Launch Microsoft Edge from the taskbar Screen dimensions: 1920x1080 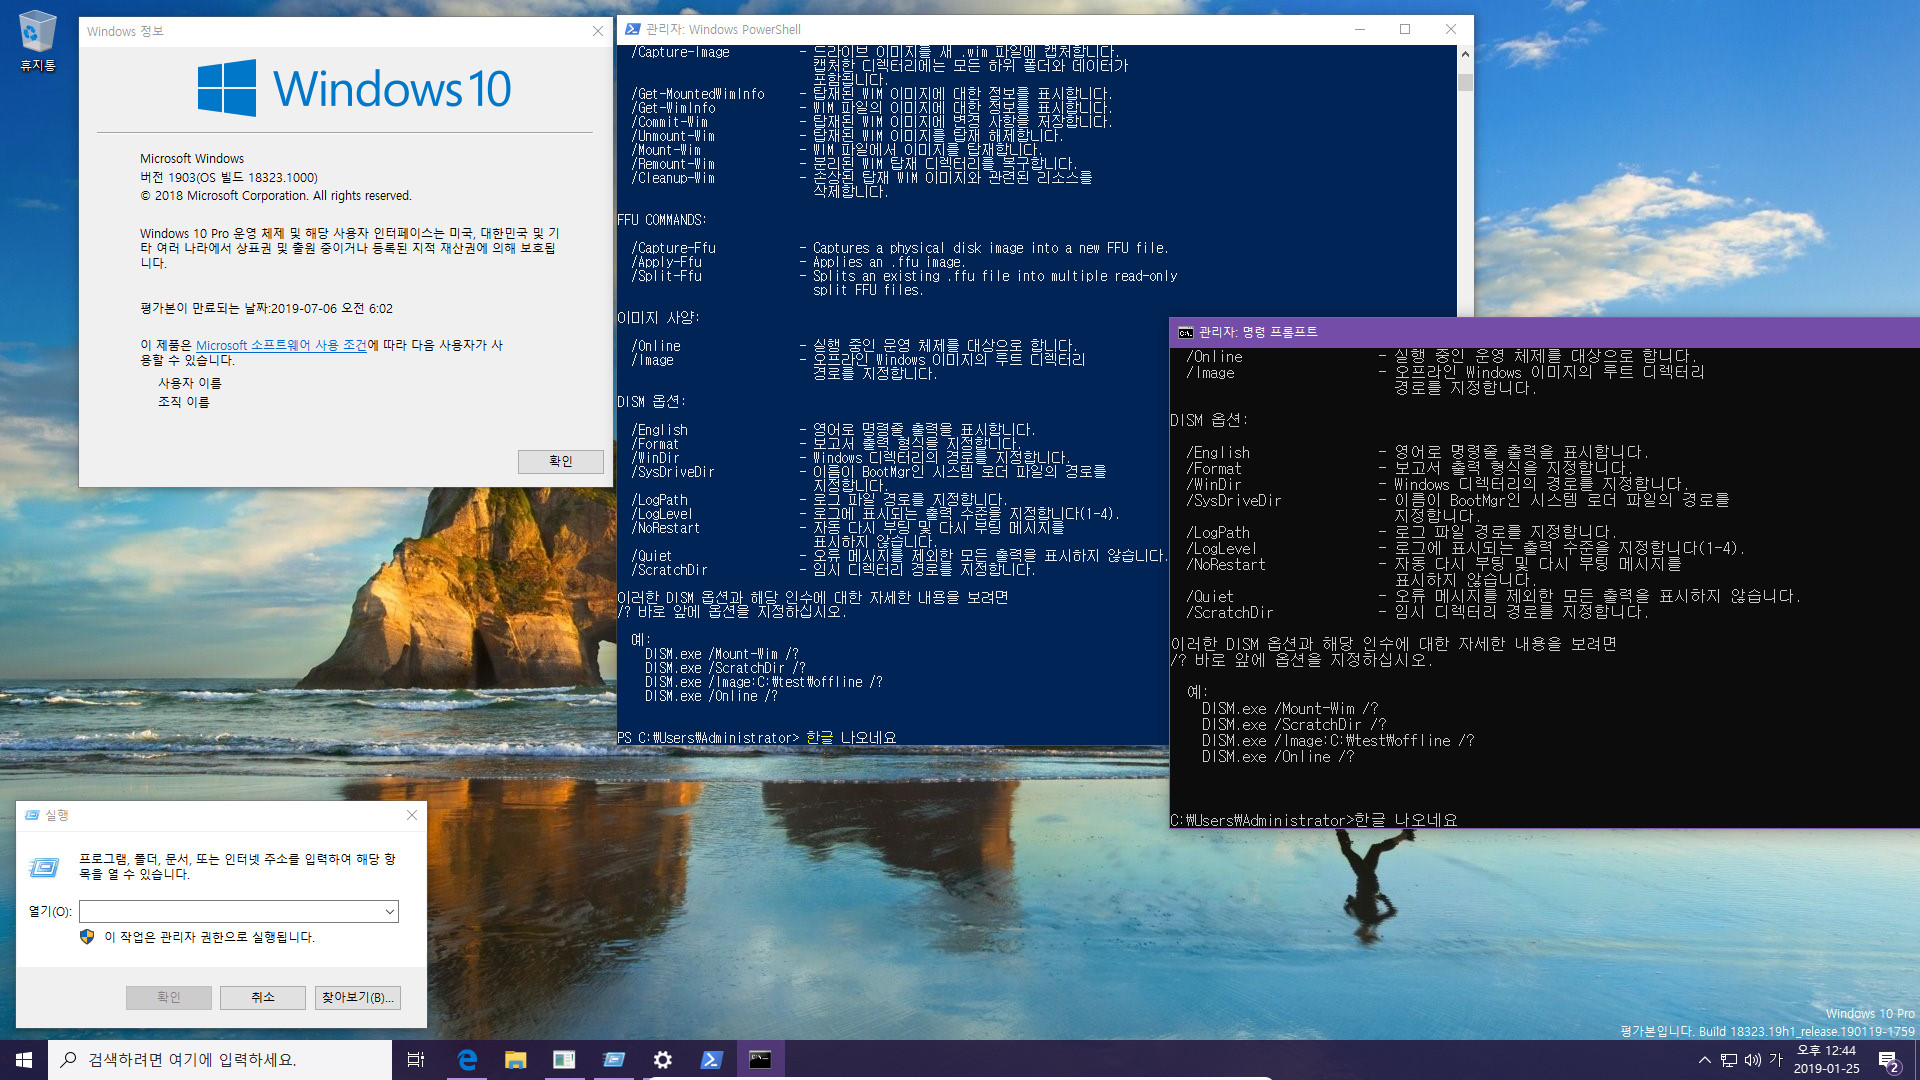pyautogui.click(x=467, y=1060)
